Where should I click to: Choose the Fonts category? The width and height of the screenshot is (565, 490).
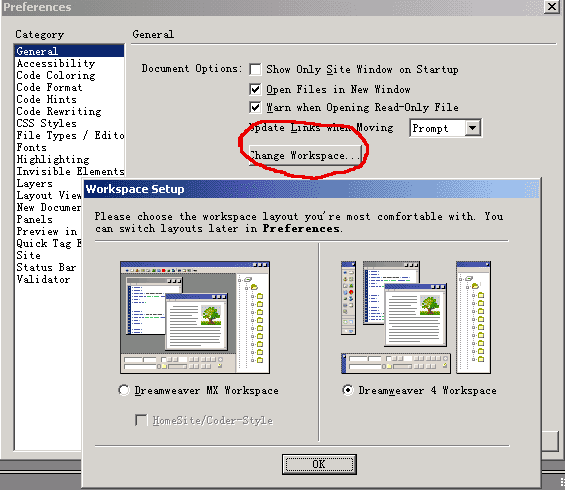tap(31, 147)
